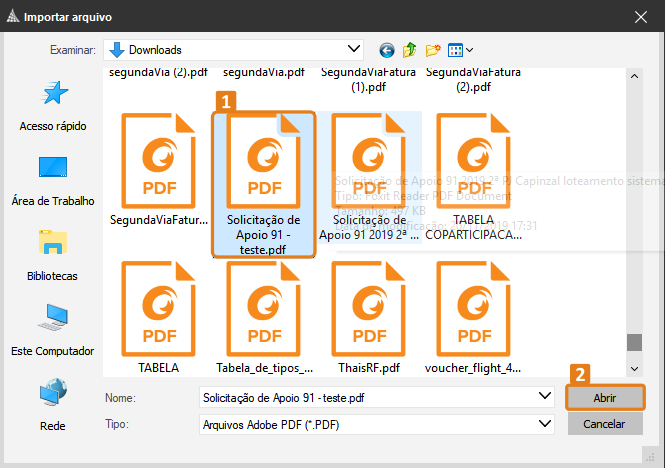This screenshot has width=665, height=468.
Task: Click the Up One Level folder icon
Action: tap(410, 50)
